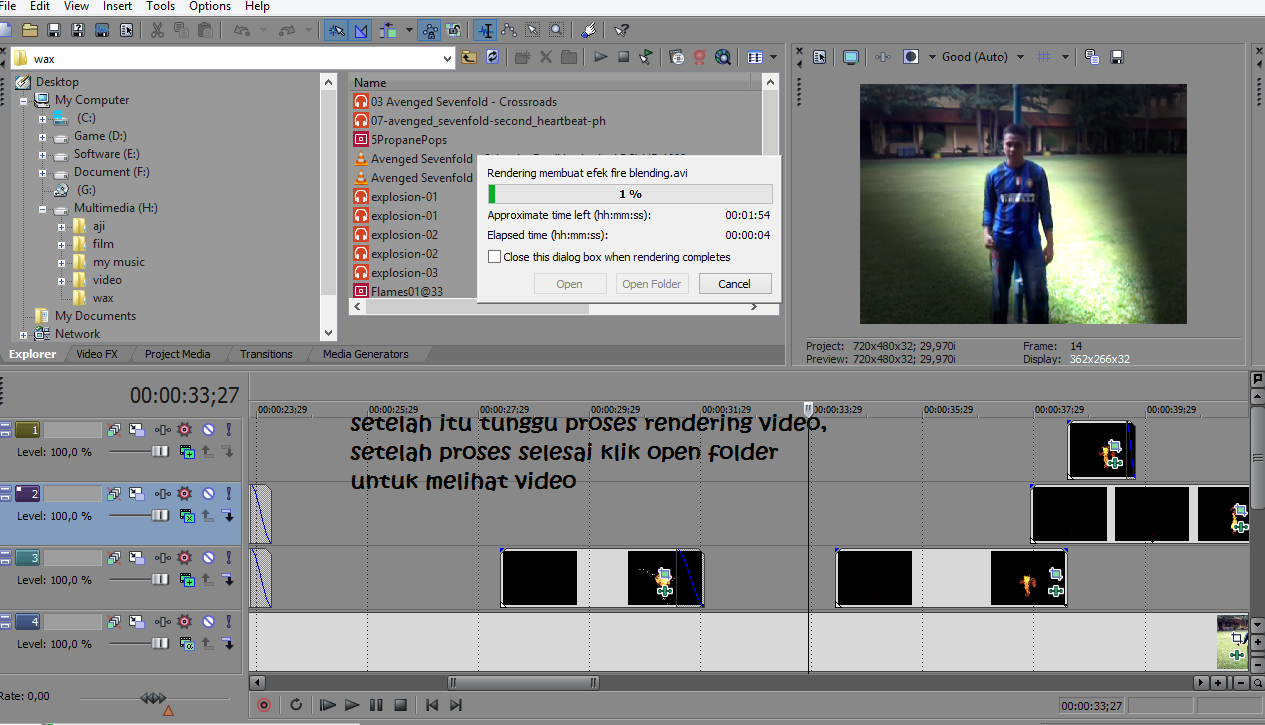Refresh the Explorer file list

coord(492,57)
